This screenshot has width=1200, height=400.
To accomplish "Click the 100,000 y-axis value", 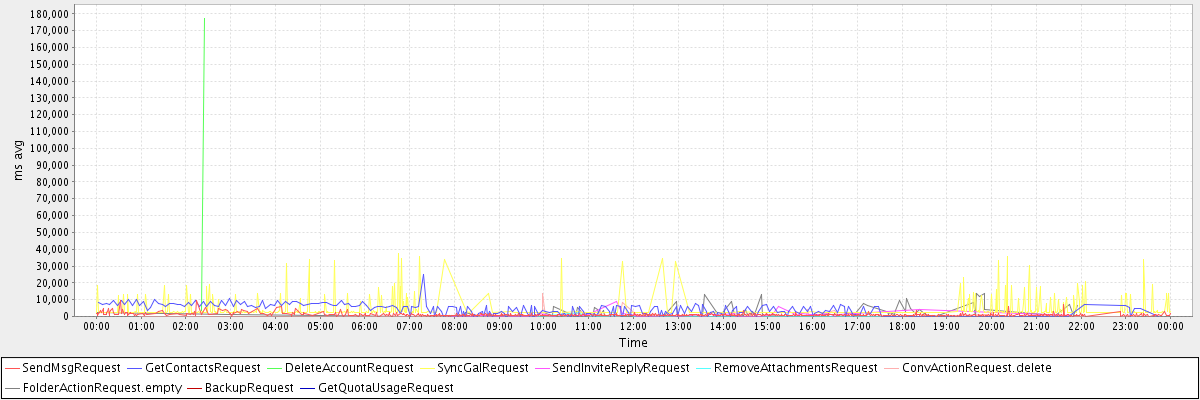I will [x=49, y=148].
